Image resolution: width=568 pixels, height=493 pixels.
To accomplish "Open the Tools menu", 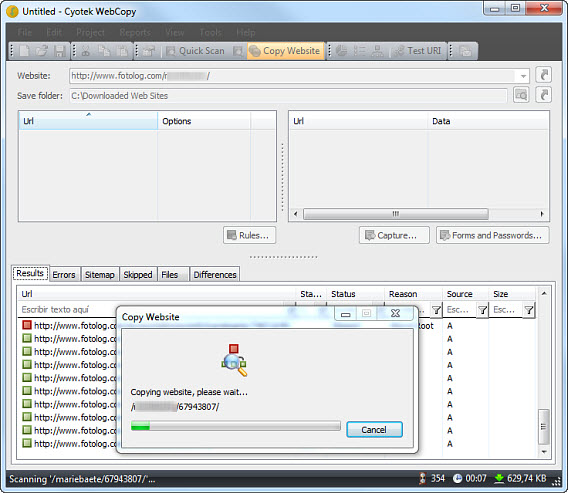I will (210, 33).
